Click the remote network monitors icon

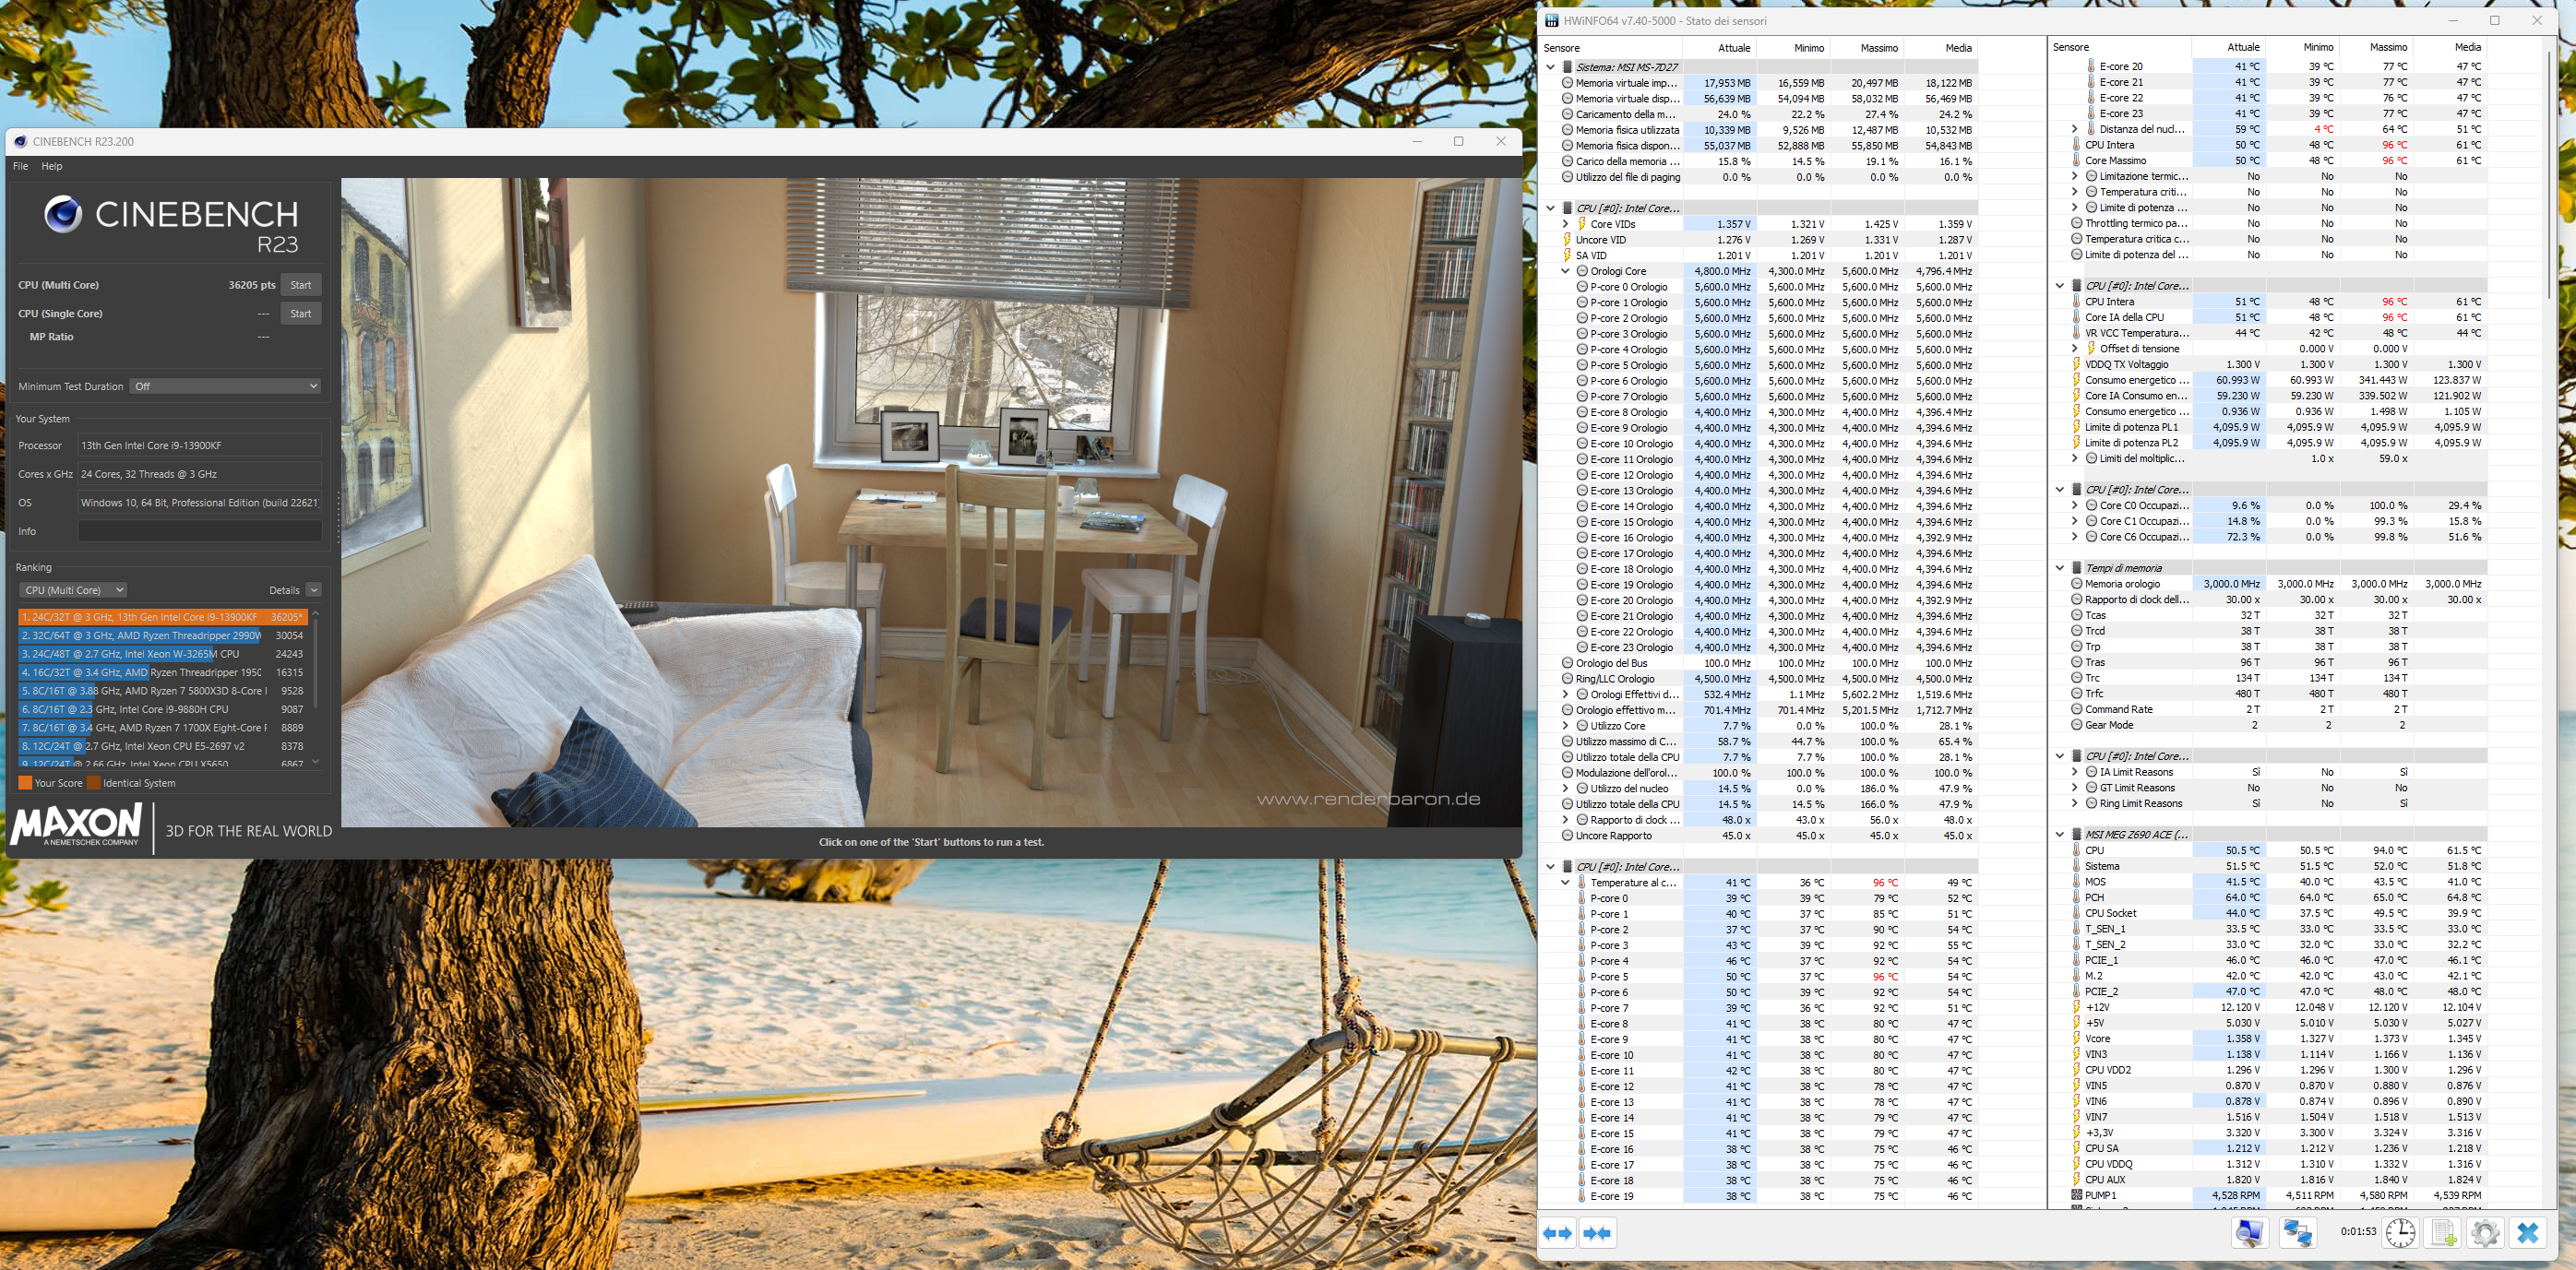pos(2297,1233)
